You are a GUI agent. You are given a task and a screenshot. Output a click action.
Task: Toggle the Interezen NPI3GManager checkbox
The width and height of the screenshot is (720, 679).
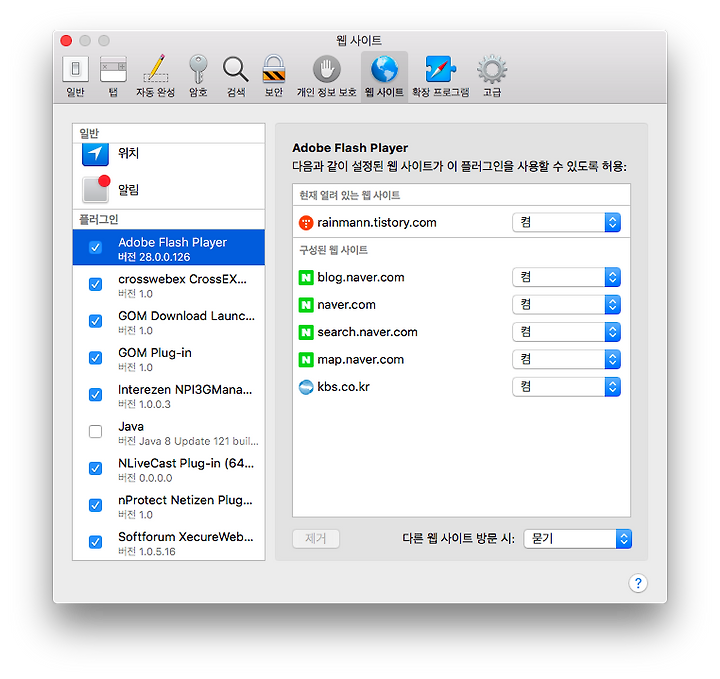click(x=96, y=395)
